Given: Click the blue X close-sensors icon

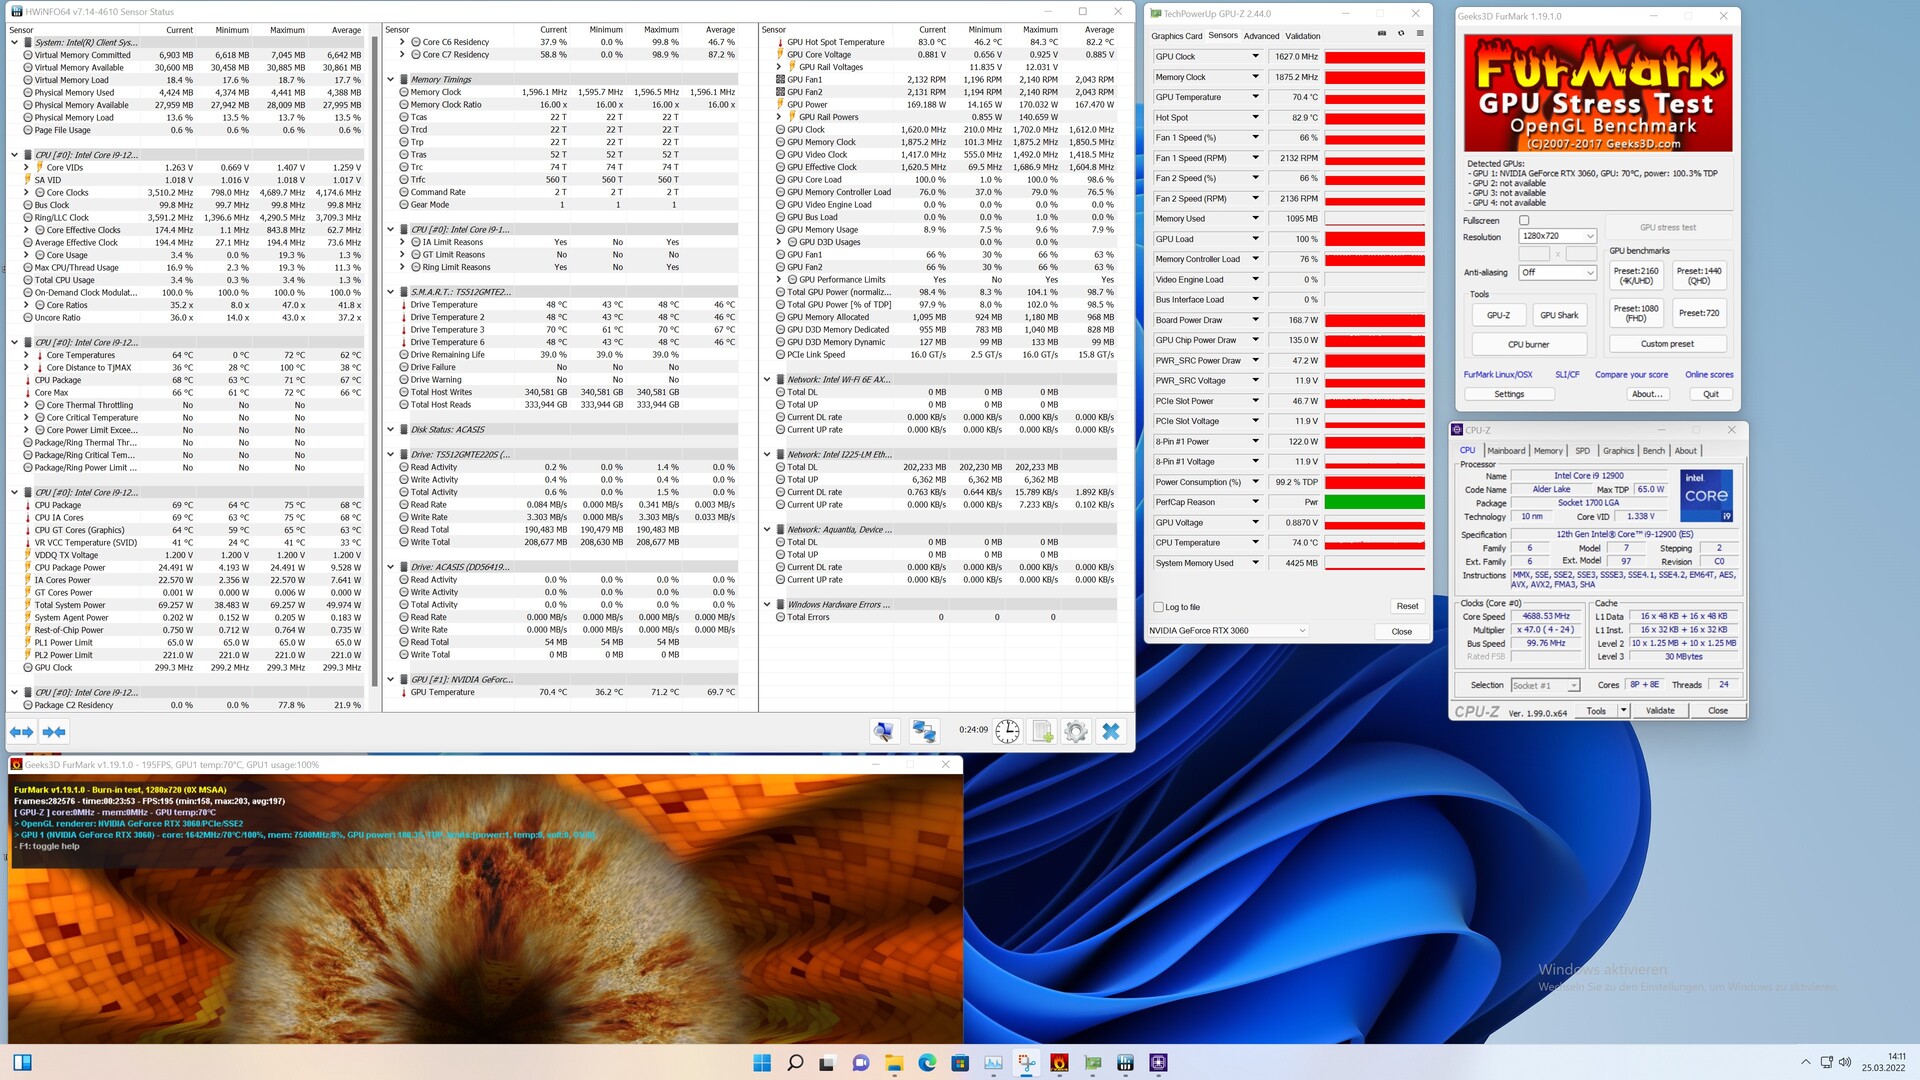Looking at the screenshot, I should coord(1110,732).
